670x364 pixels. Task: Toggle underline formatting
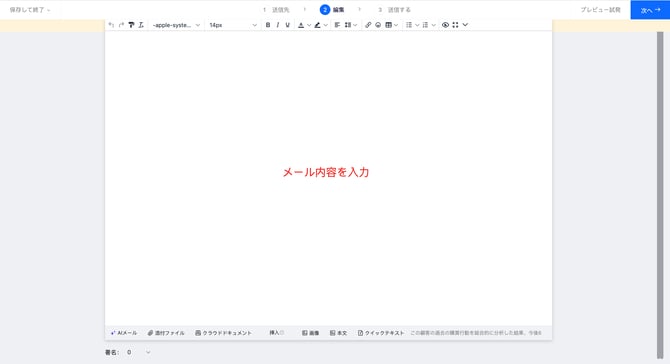(x=288, y=25)
